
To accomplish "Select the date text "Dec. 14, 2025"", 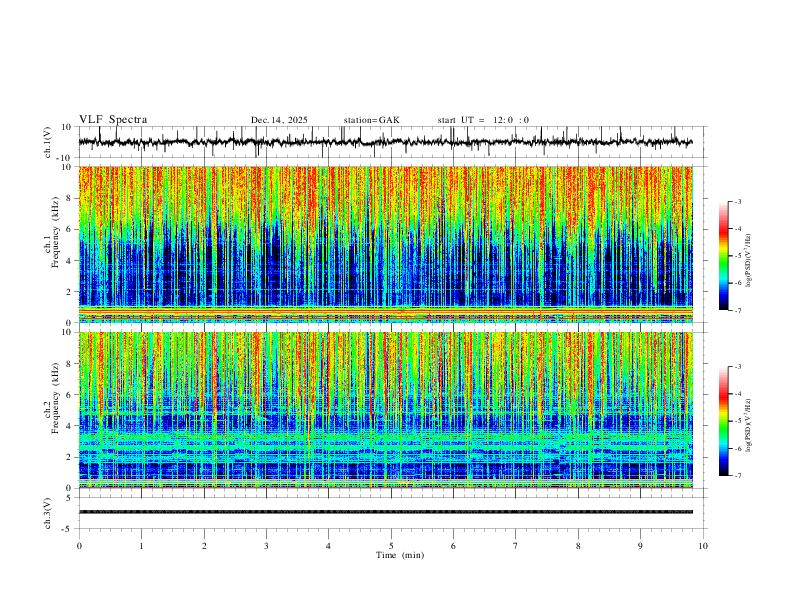I will (279, 120).
